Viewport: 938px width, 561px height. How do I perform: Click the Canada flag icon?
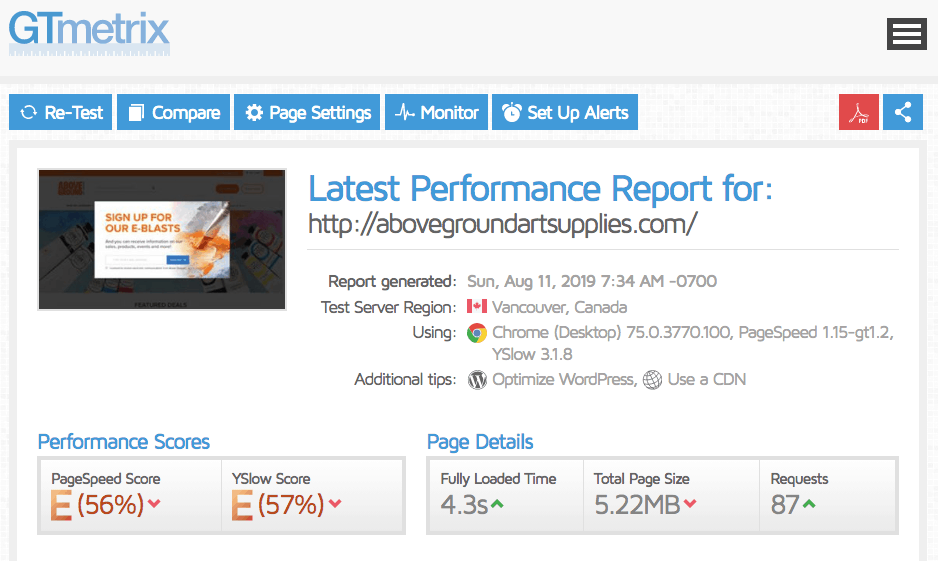pos(477,306)
